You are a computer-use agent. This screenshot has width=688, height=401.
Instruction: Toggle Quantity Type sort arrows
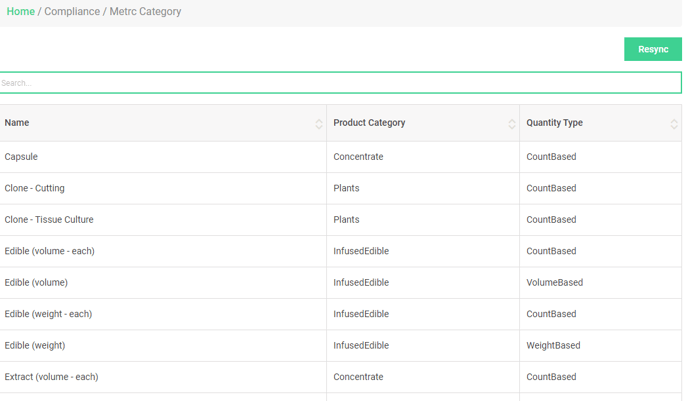[674, 124]
